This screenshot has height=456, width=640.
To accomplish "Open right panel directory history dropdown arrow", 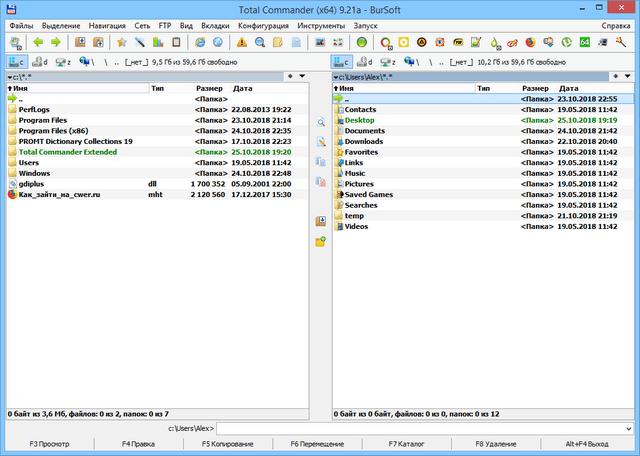I will (626, 76).
